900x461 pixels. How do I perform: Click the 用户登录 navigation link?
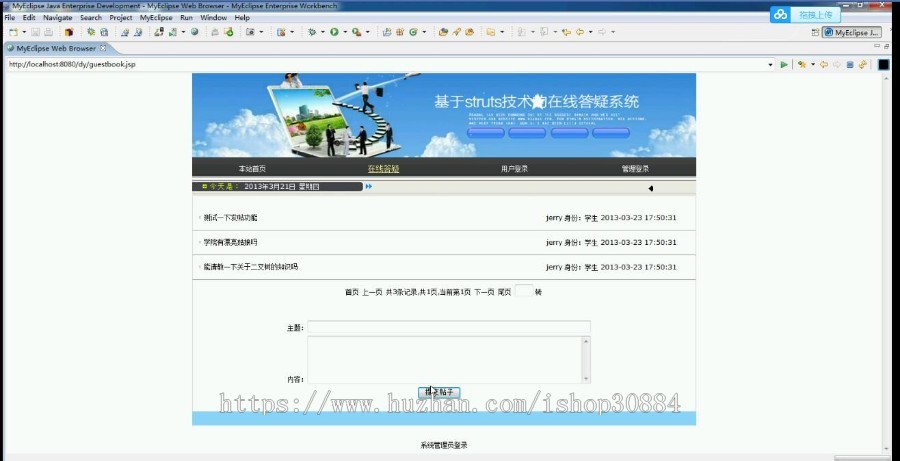[514, 169]
